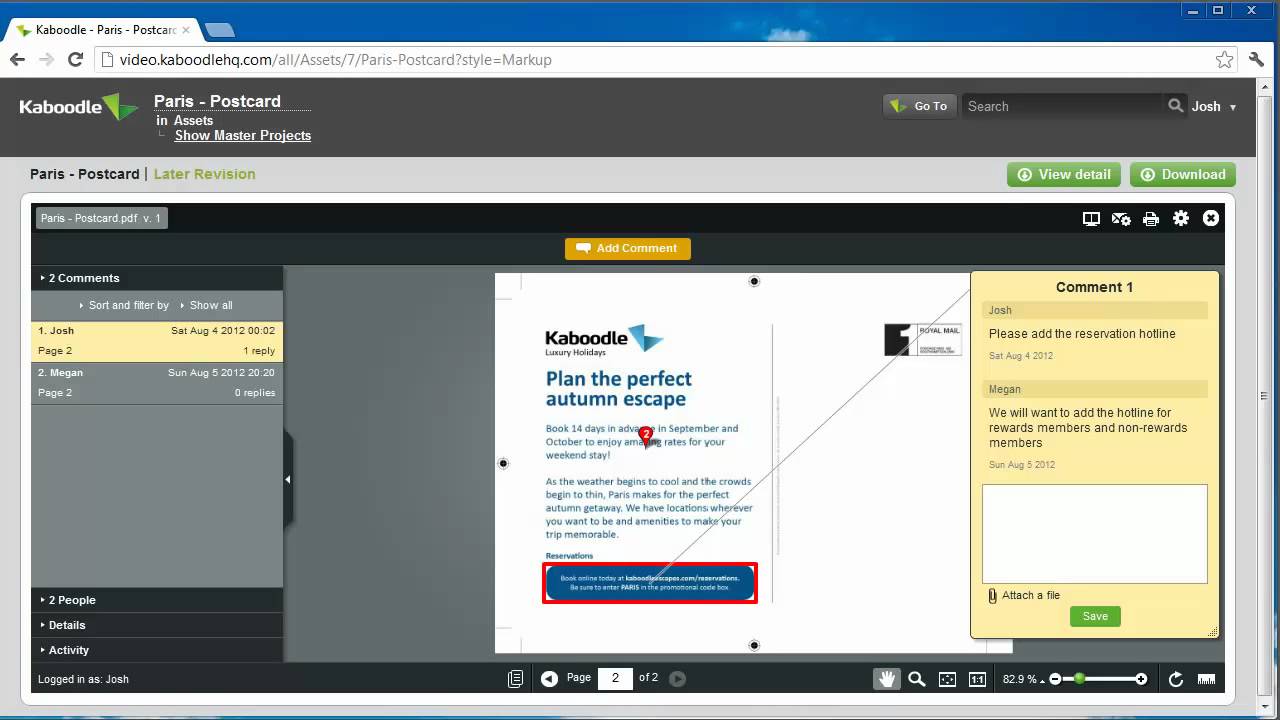The width and height of the screenshot is (1280, 720).
Task: Click the top page edge handle
Action: (x=754, y=281)
